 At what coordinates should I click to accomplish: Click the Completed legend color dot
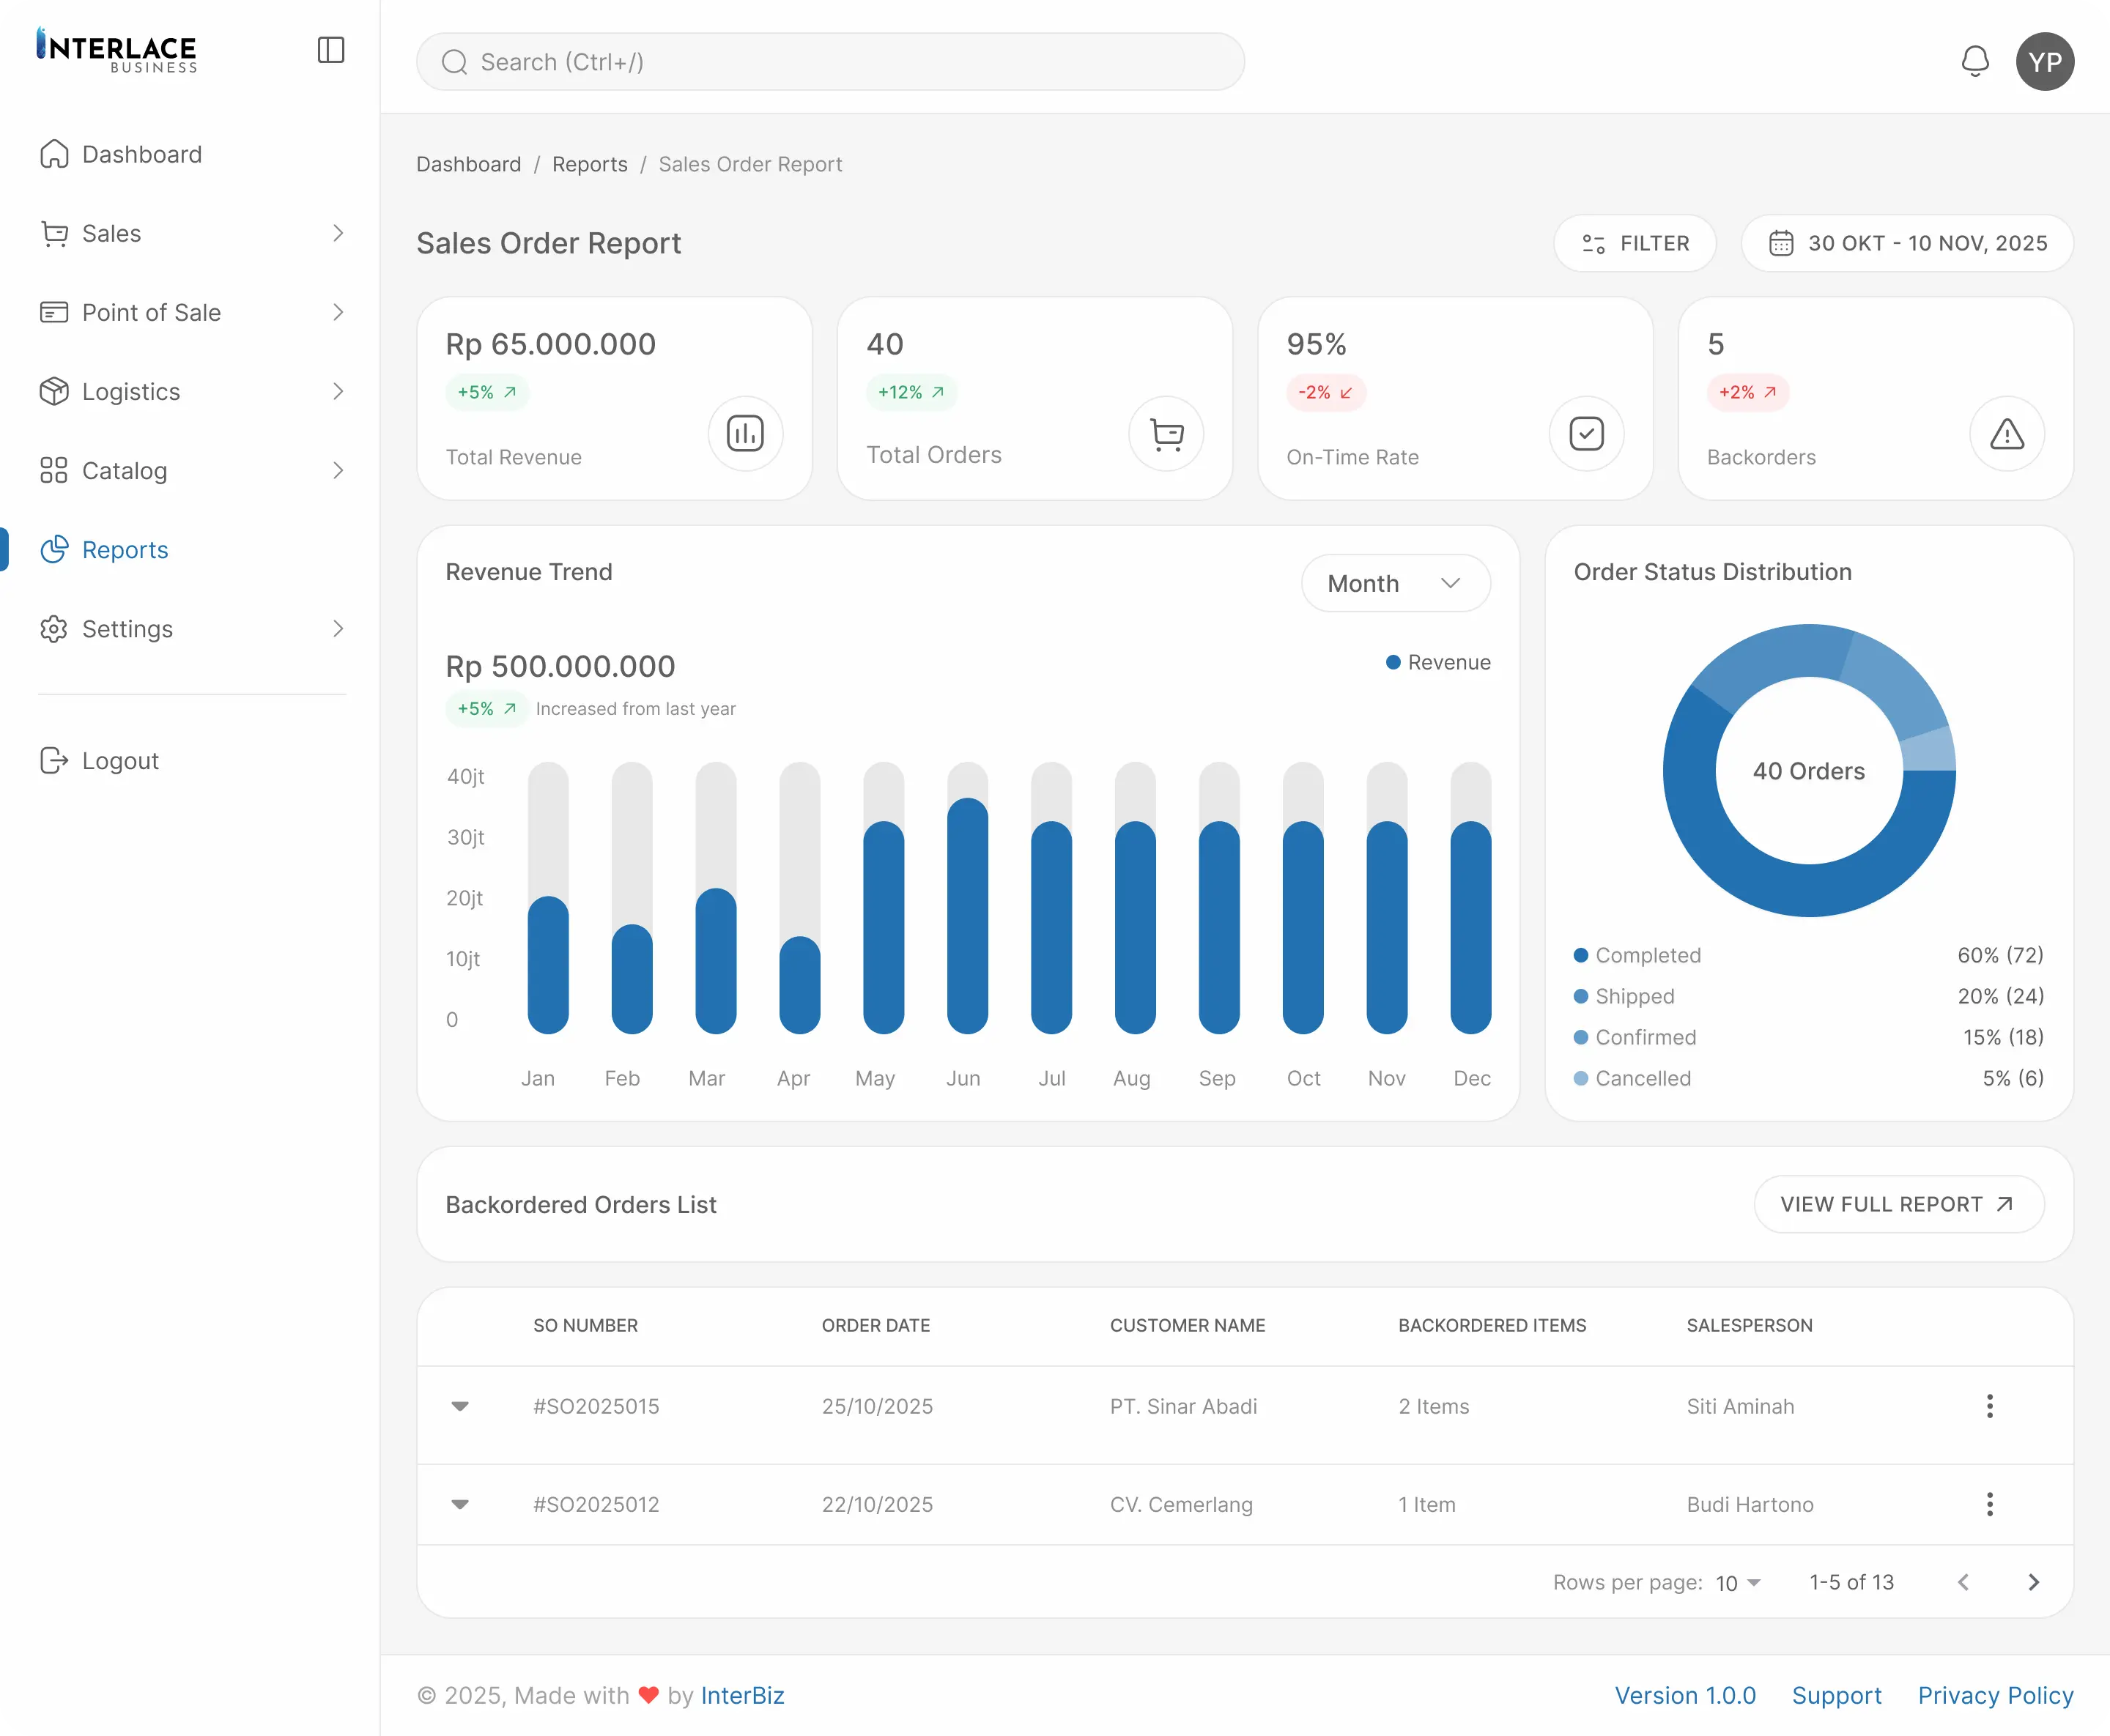click(x=1581, y=955)
